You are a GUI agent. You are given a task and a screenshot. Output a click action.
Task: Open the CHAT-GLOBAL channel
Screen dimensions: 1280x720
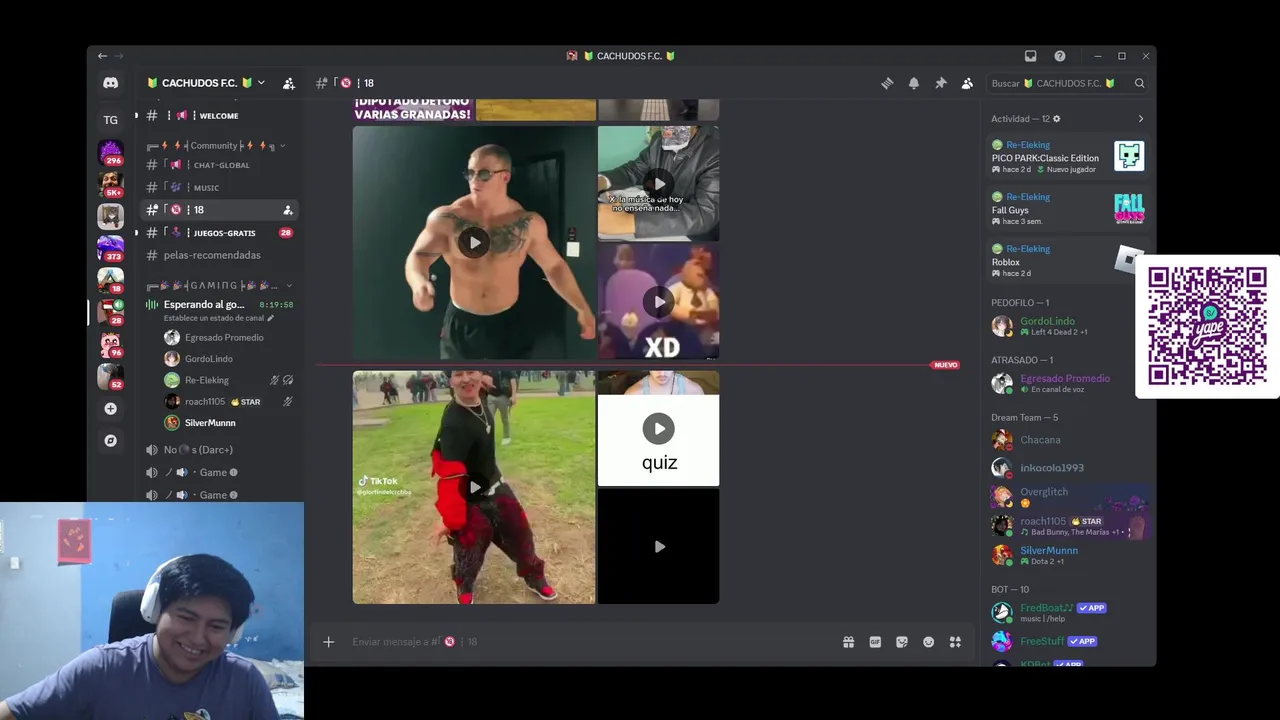[218, 165]
